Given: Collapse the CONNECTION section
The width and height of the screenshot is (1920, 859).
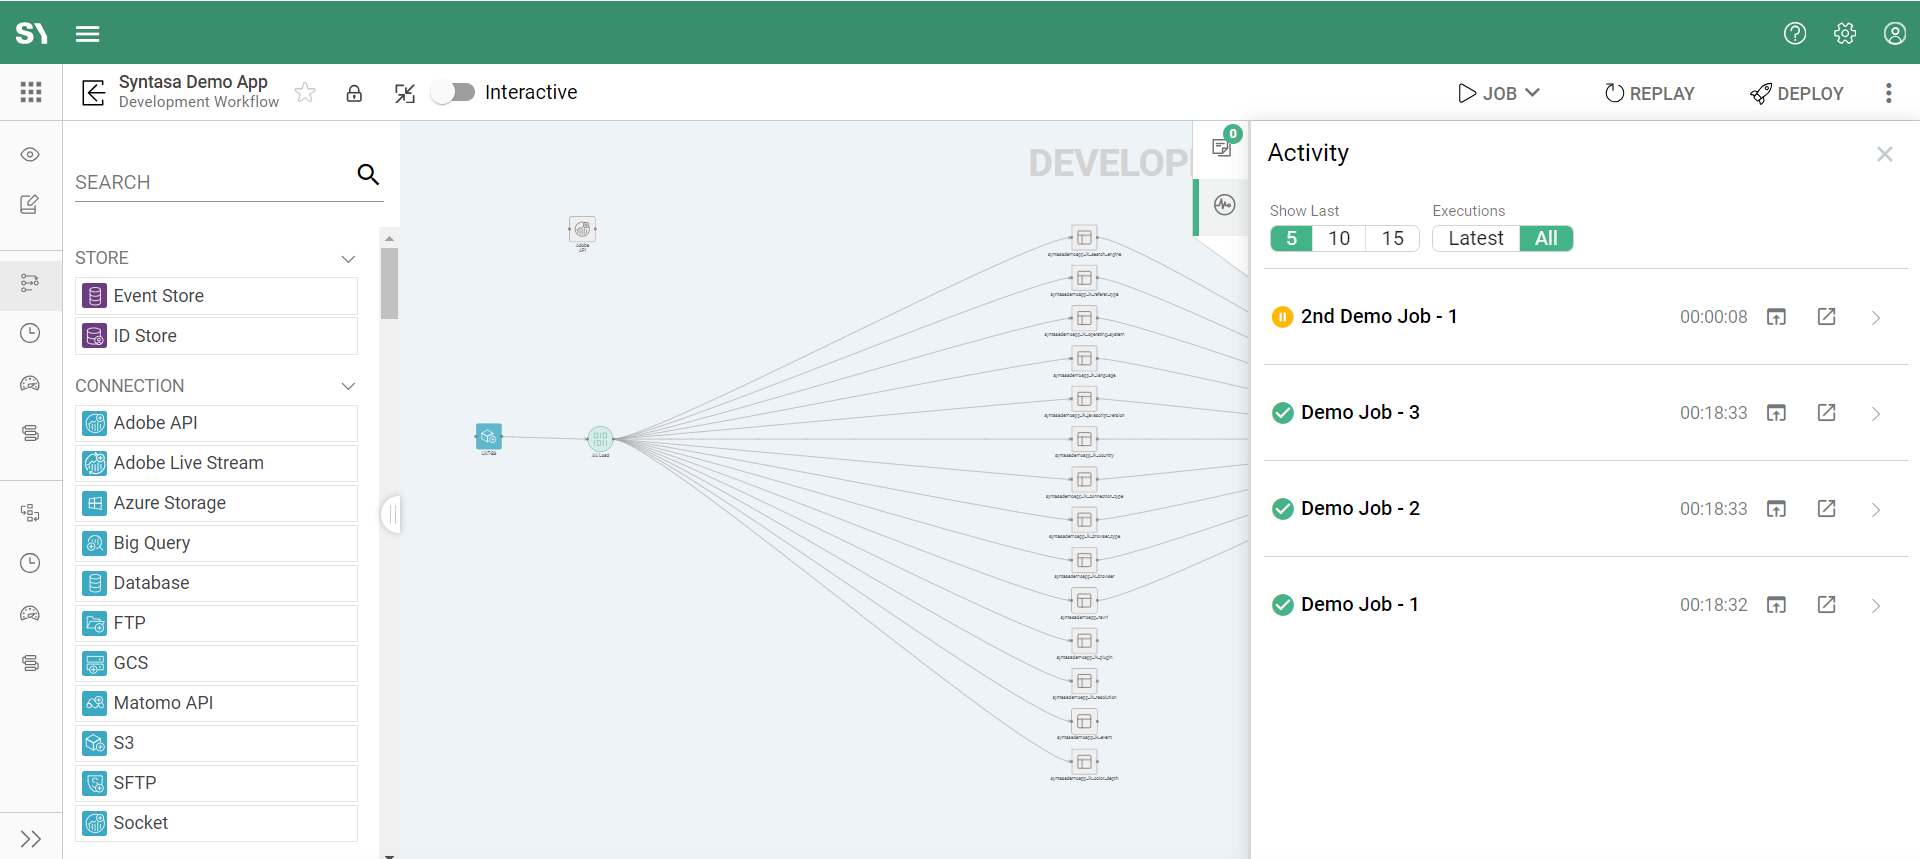Looking at the screenshot, I should point(348,386).
